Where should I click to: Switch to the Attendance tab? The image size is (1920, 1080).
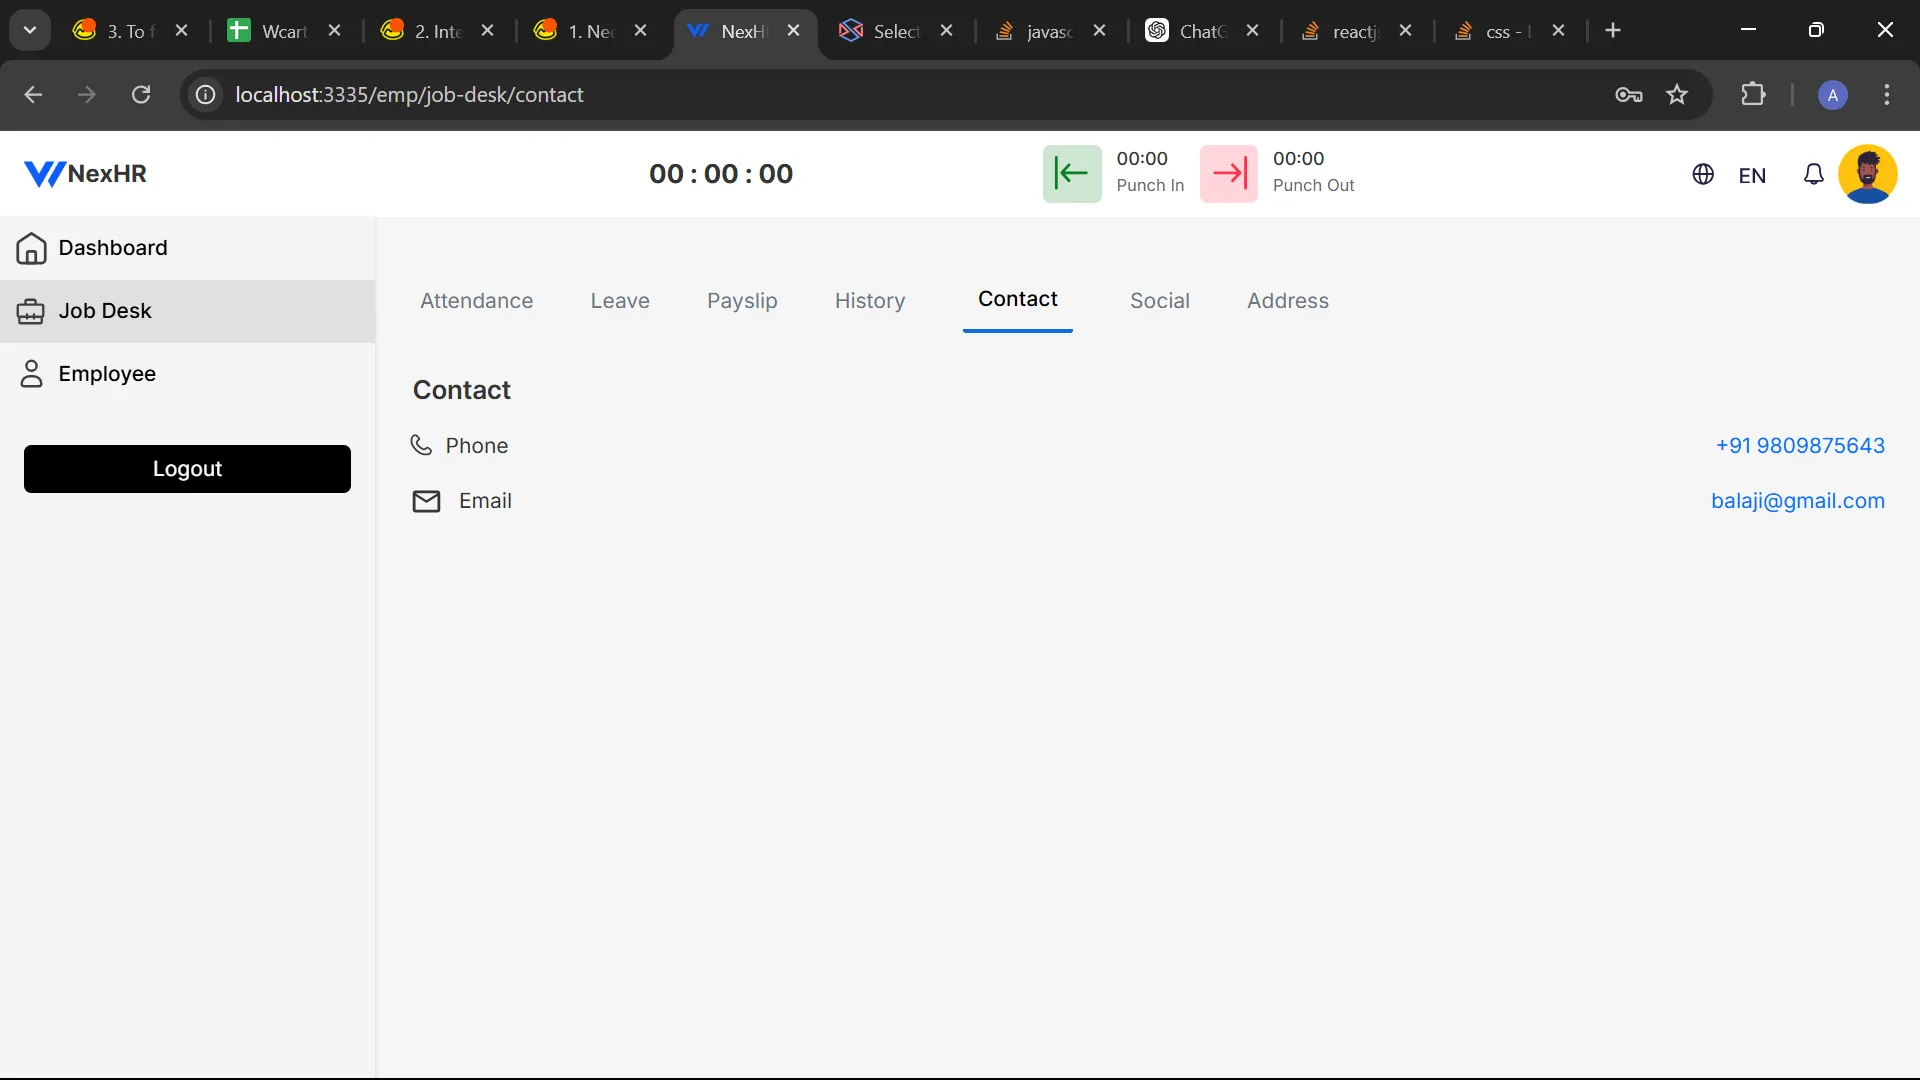click(x=476, y=301)
